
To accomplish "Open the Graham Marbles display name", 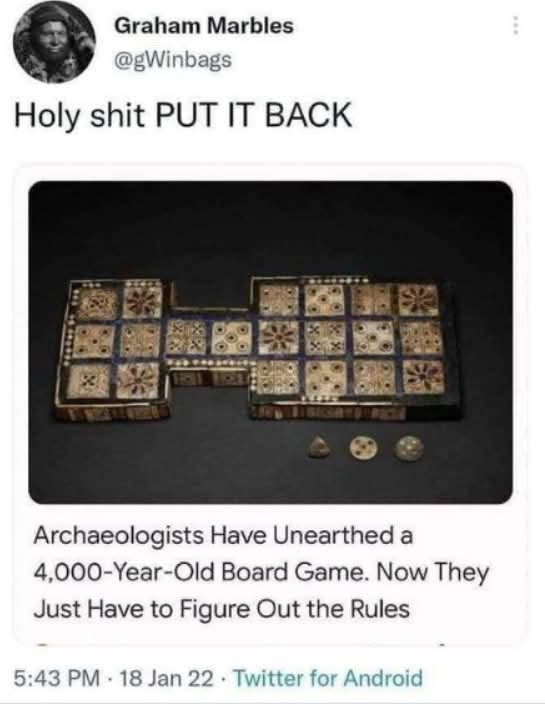I will 204,25.
